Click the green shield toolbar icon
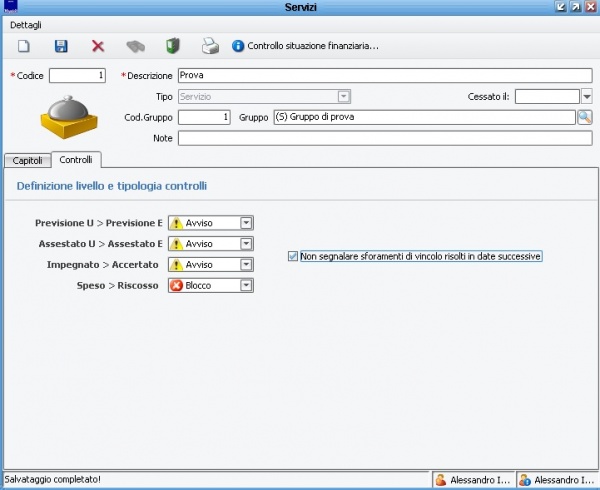Screen dimensions: 600x490 coord(172,46)
